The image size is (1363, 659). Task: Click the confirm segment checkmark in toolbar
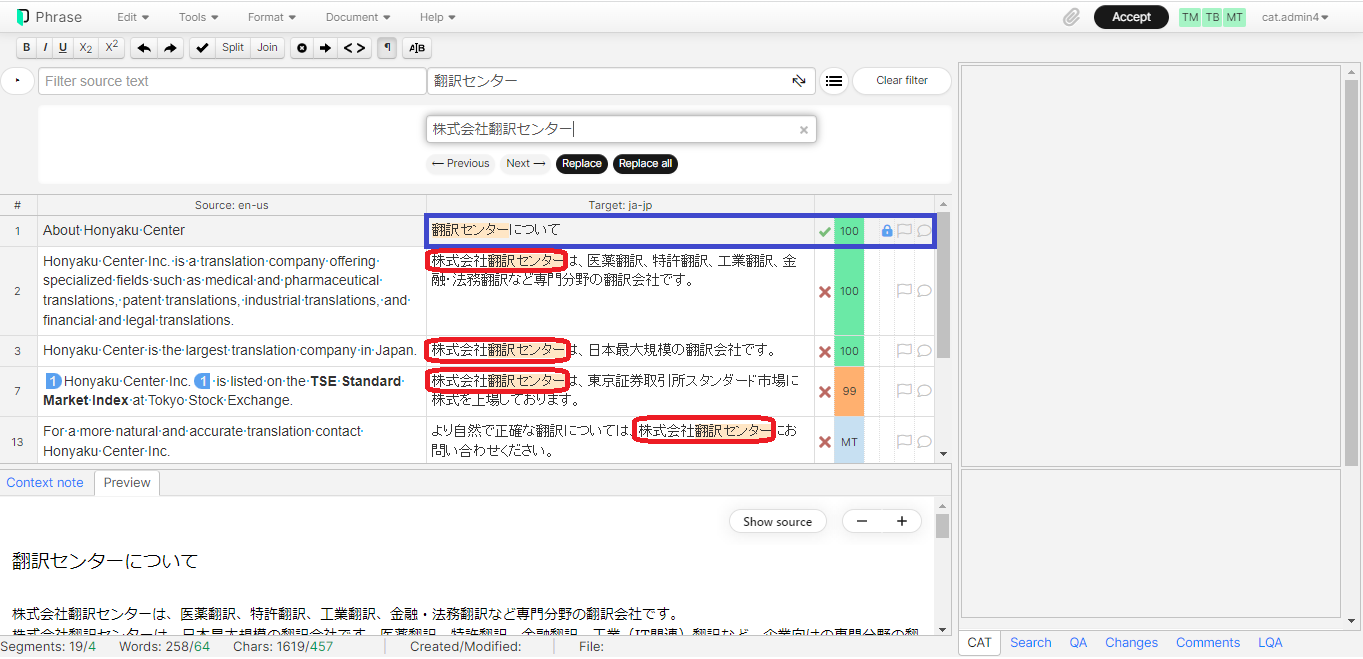click(x=203, y=48)
